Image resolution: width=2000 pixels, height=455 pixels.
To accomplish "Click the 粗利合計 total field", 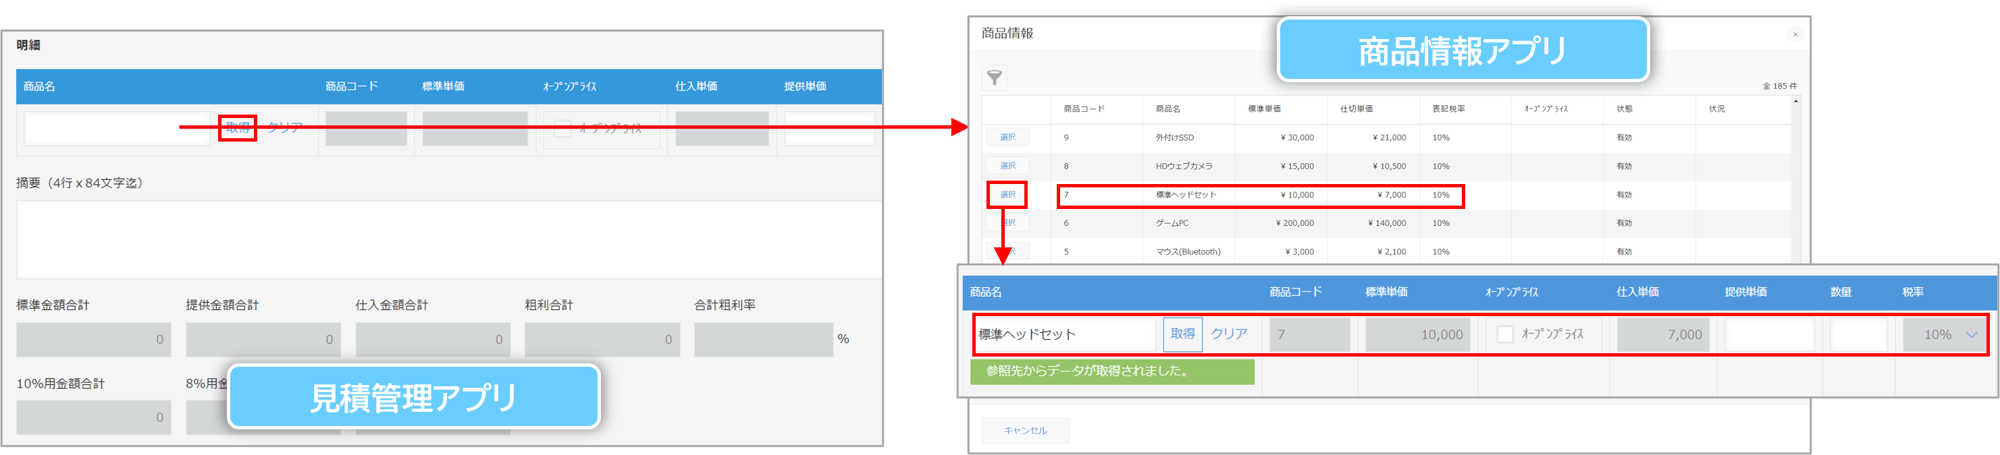I will pos(602,339).
